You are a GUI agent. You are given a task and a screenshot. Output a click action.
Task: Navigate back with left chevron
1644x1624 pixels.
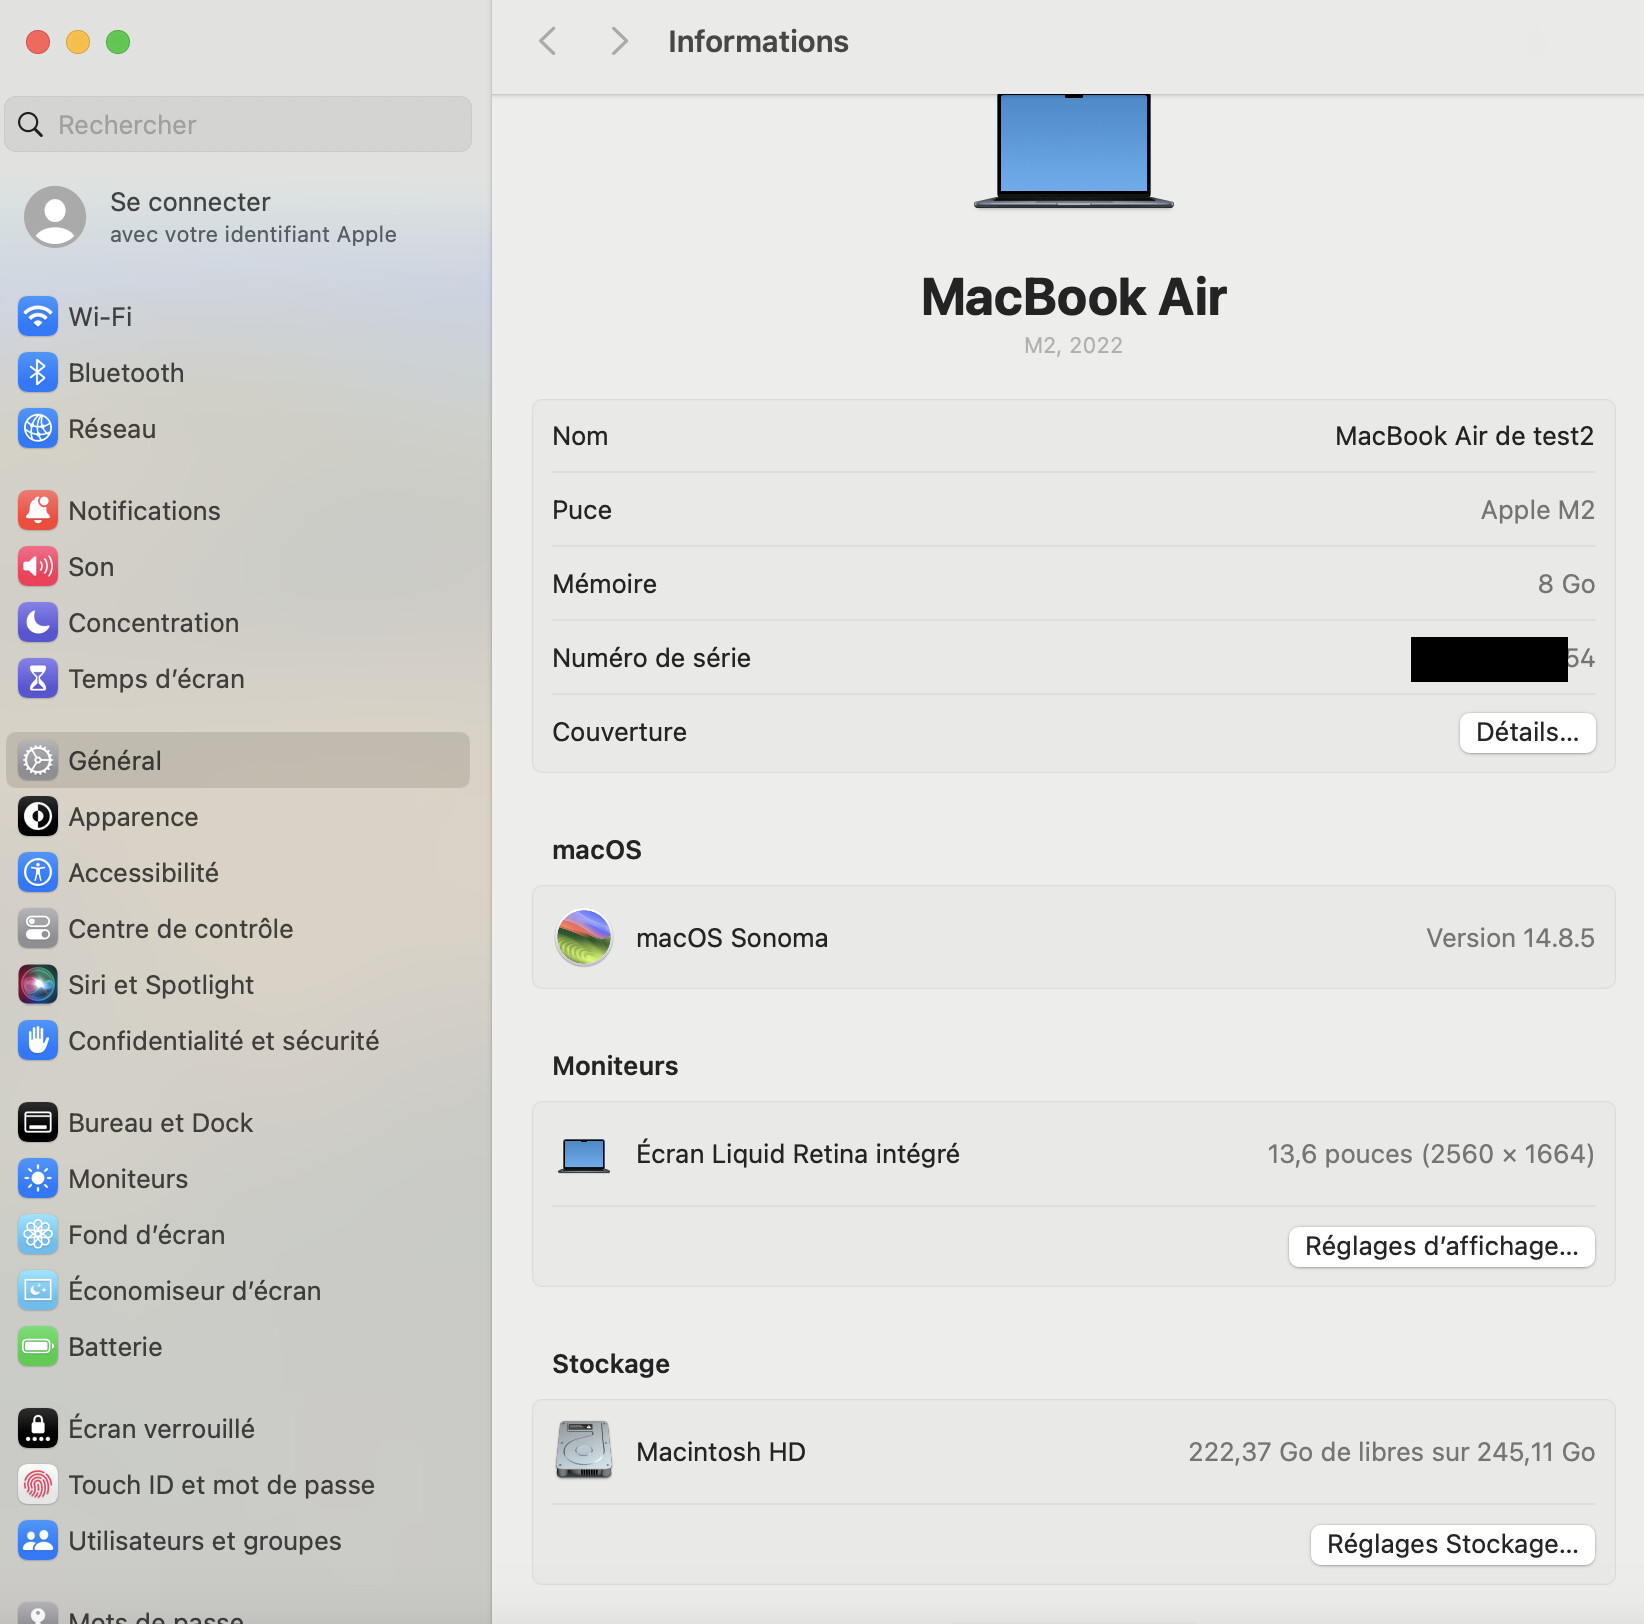pyautogui.click(x=547, y=41)
